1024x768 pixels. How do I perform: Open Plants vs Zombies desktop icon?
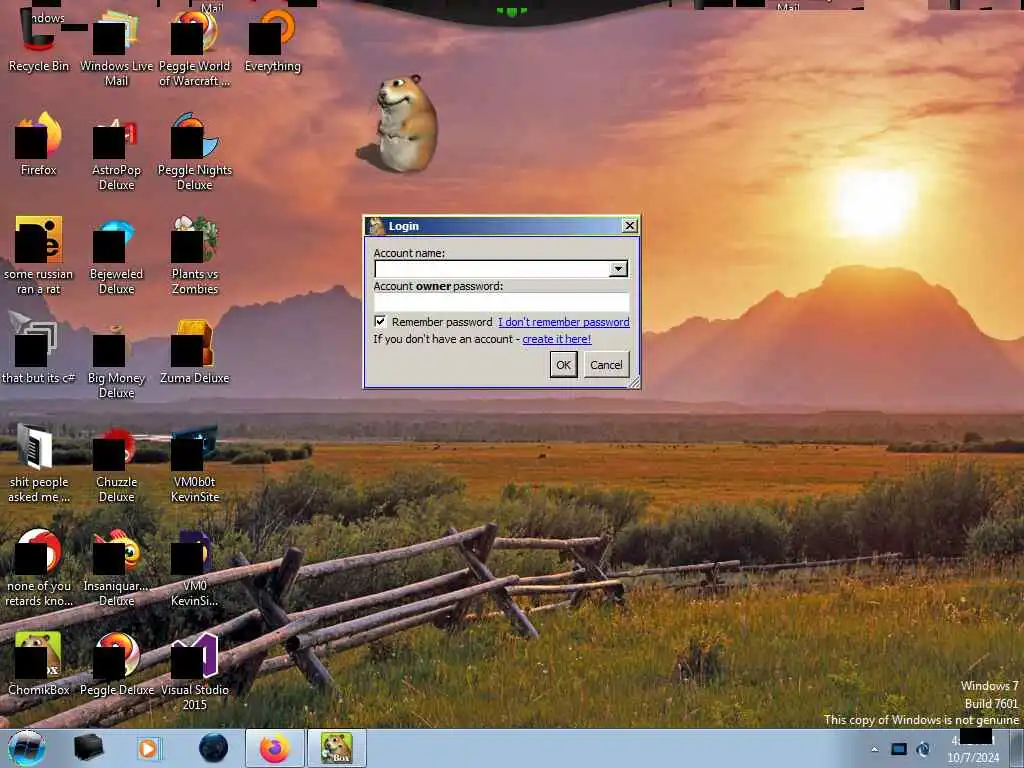click(195, 255)
